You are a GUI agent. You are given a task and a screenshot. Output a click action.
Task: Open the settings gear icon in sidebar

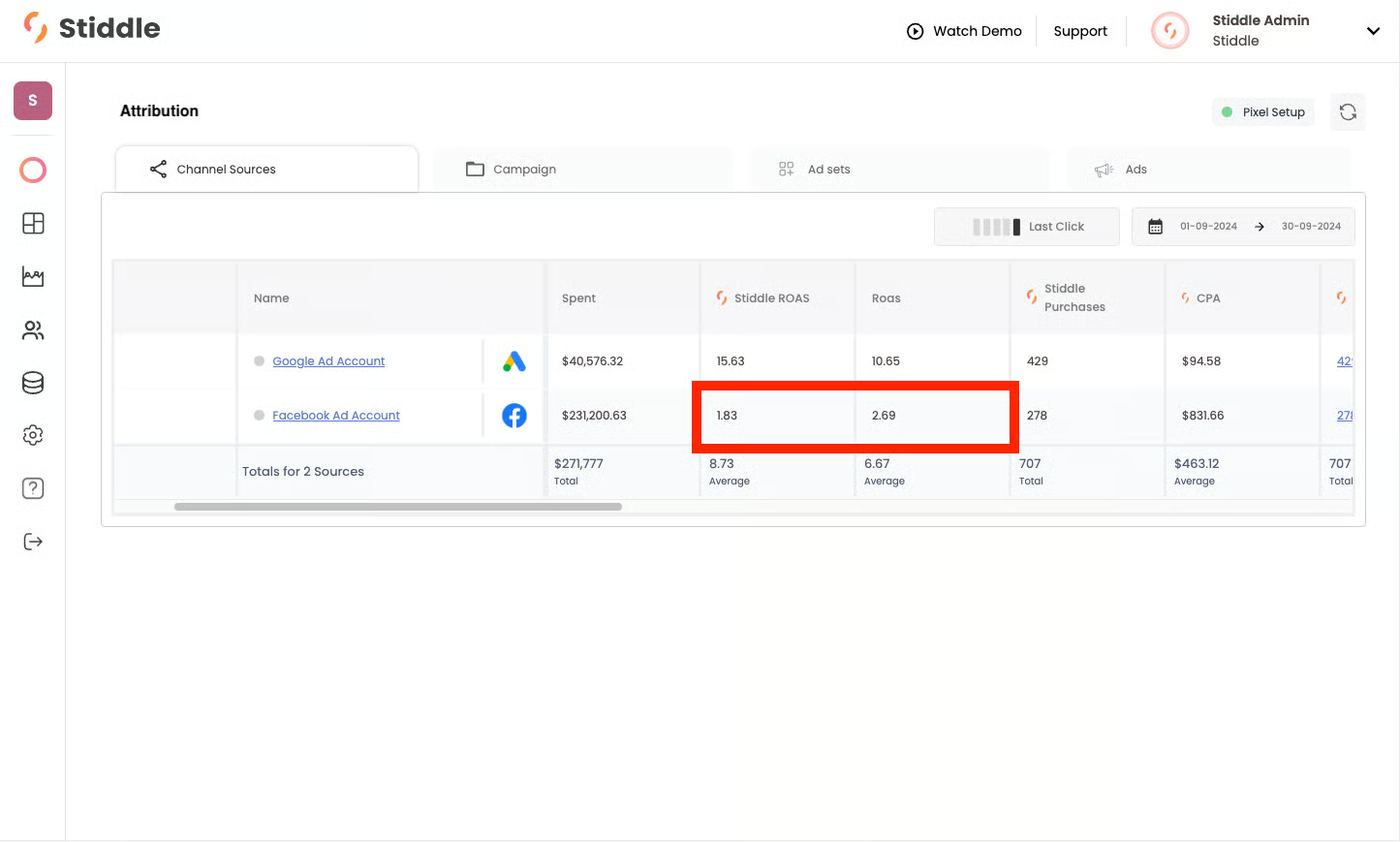tap(33, 435)
